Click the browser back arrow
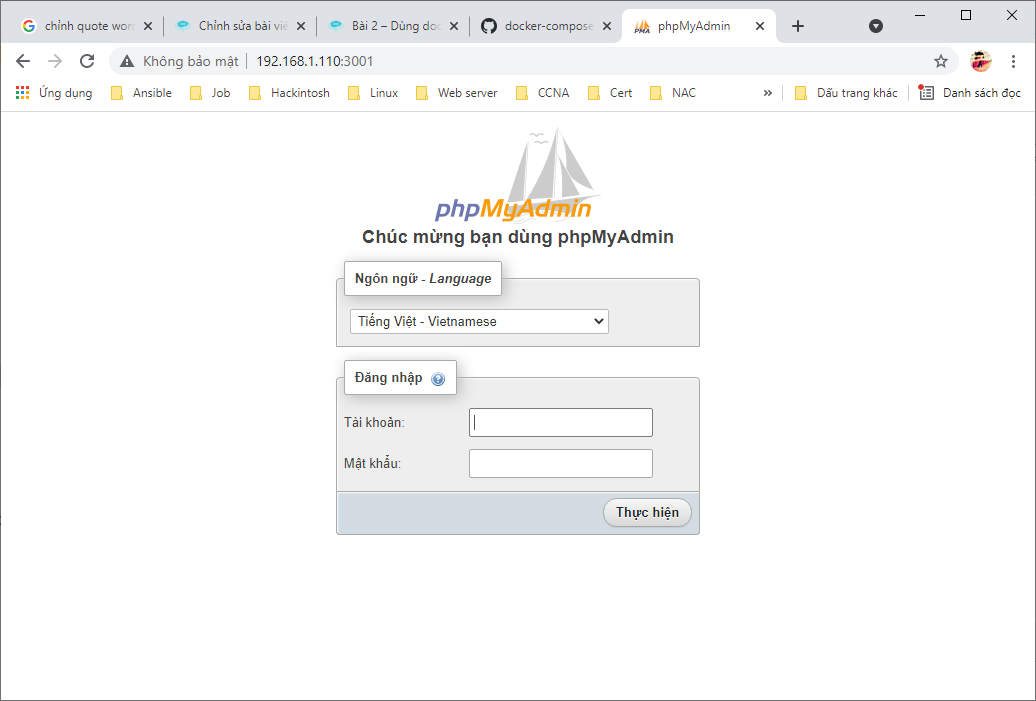1036x701 pixels. (x=23, y=61)
